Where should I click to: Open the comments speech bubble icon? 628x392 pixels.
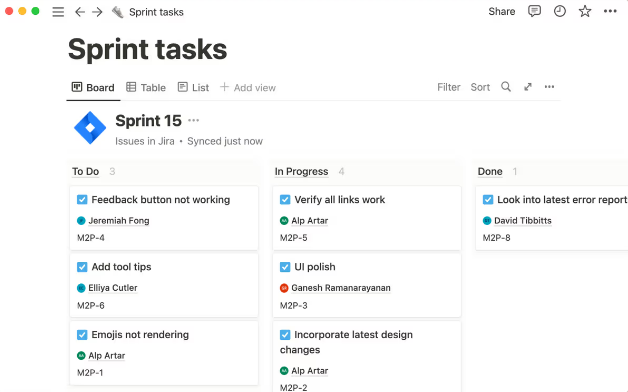(x=534, y=11)
